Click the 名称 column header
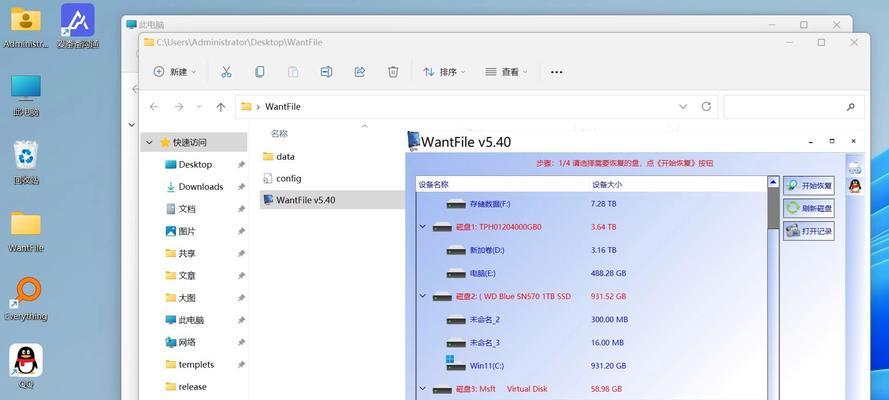This screenshot has height=400, width=889. 279,134
